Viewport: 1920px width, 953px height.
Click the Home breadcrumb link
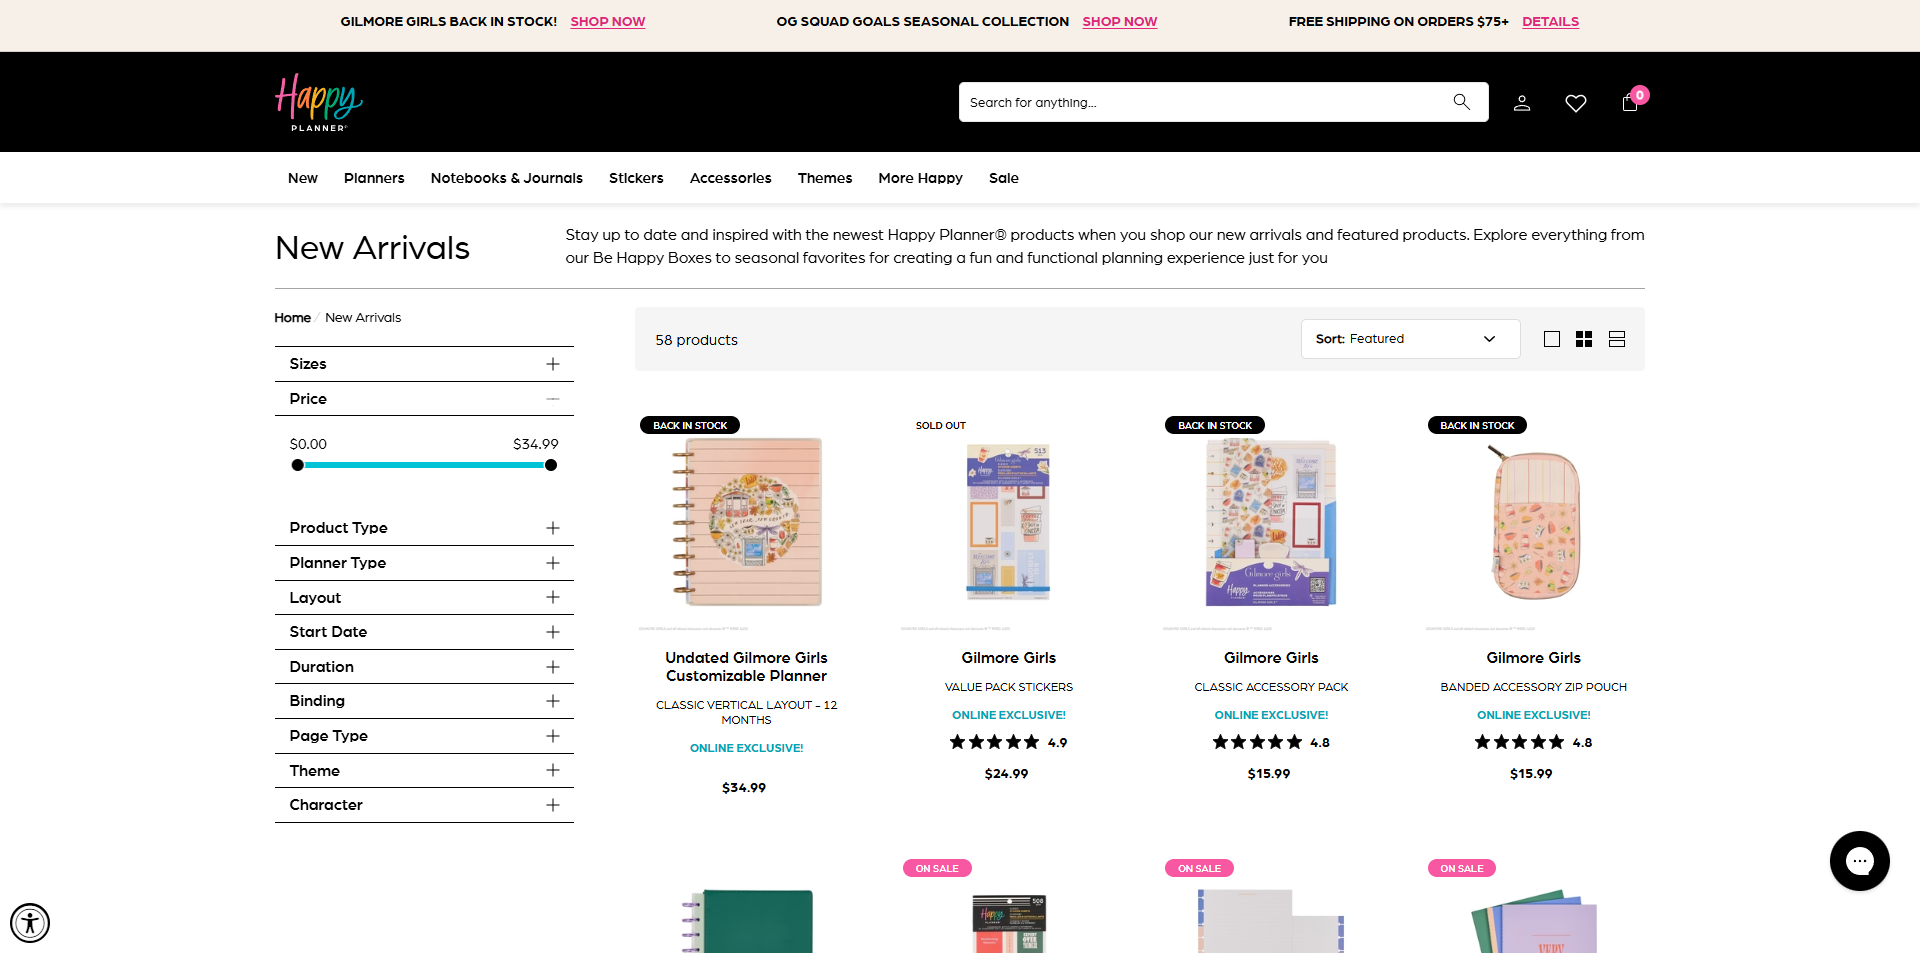coord(292,317)
